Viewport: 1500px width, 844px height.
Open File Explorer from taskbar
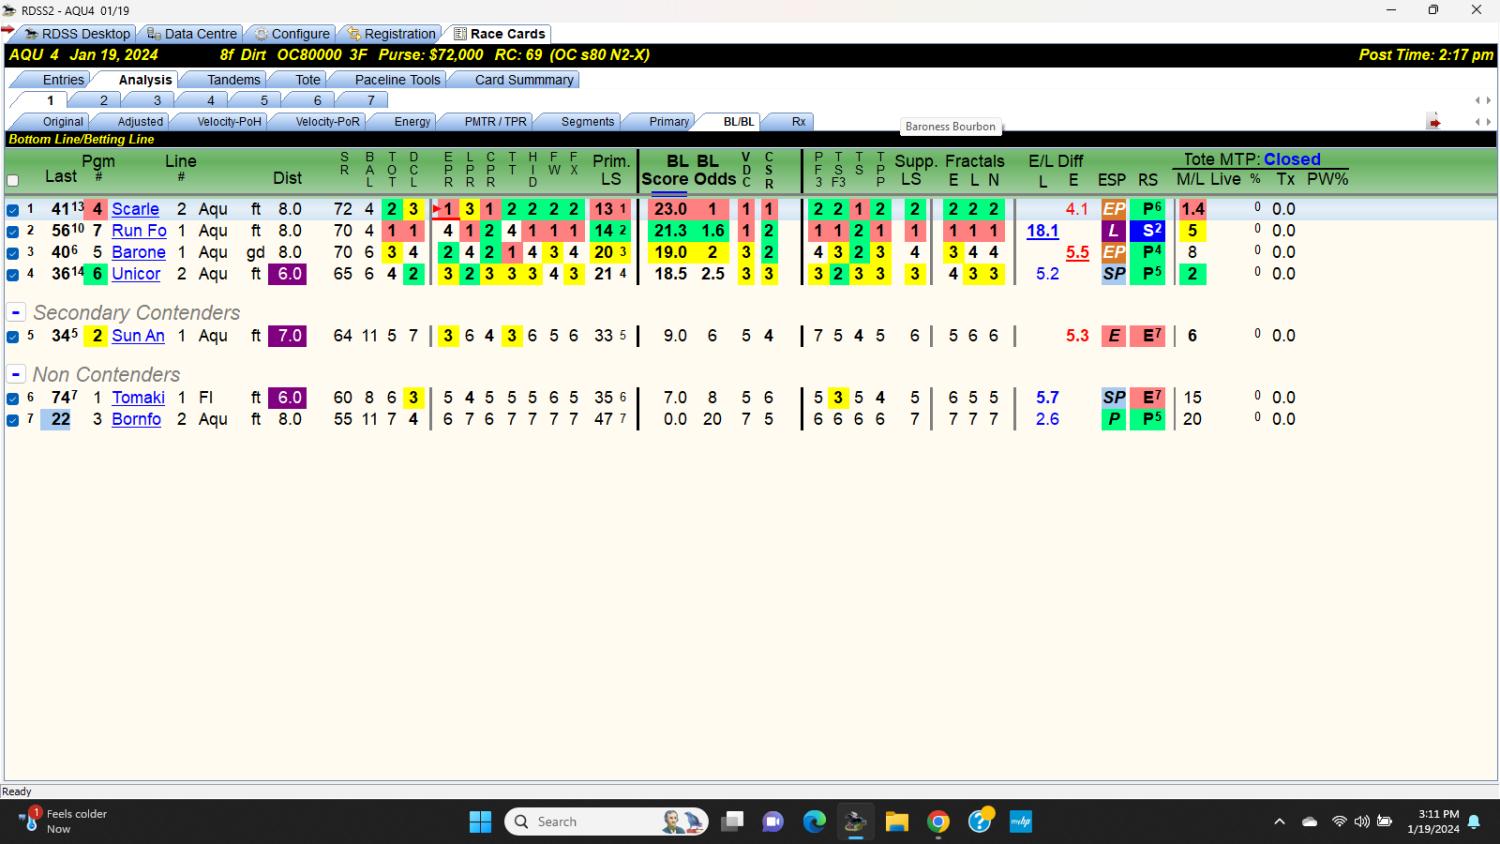tap(897, 821)
